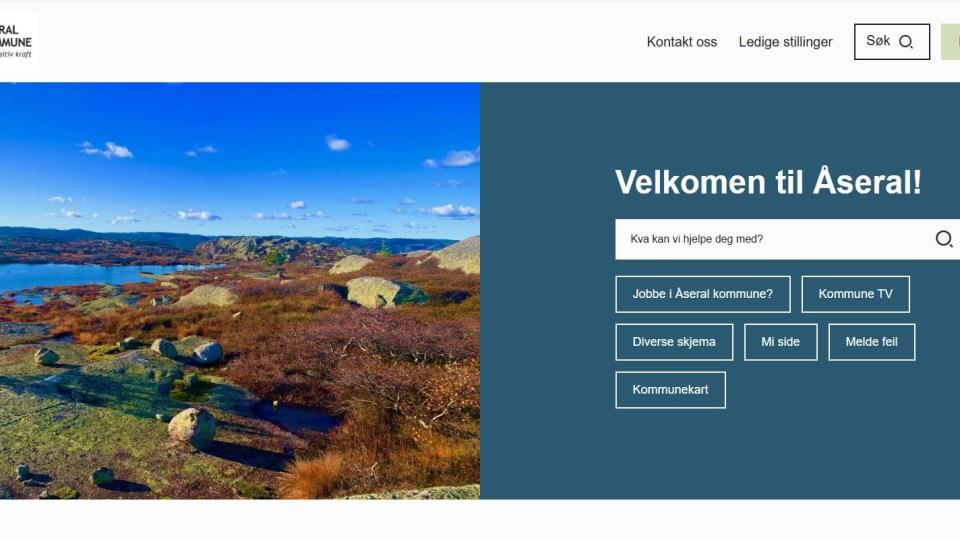The image size is (960, 540).
Task: Open the Kommune TV shortcut
Action: pos(855,294)
